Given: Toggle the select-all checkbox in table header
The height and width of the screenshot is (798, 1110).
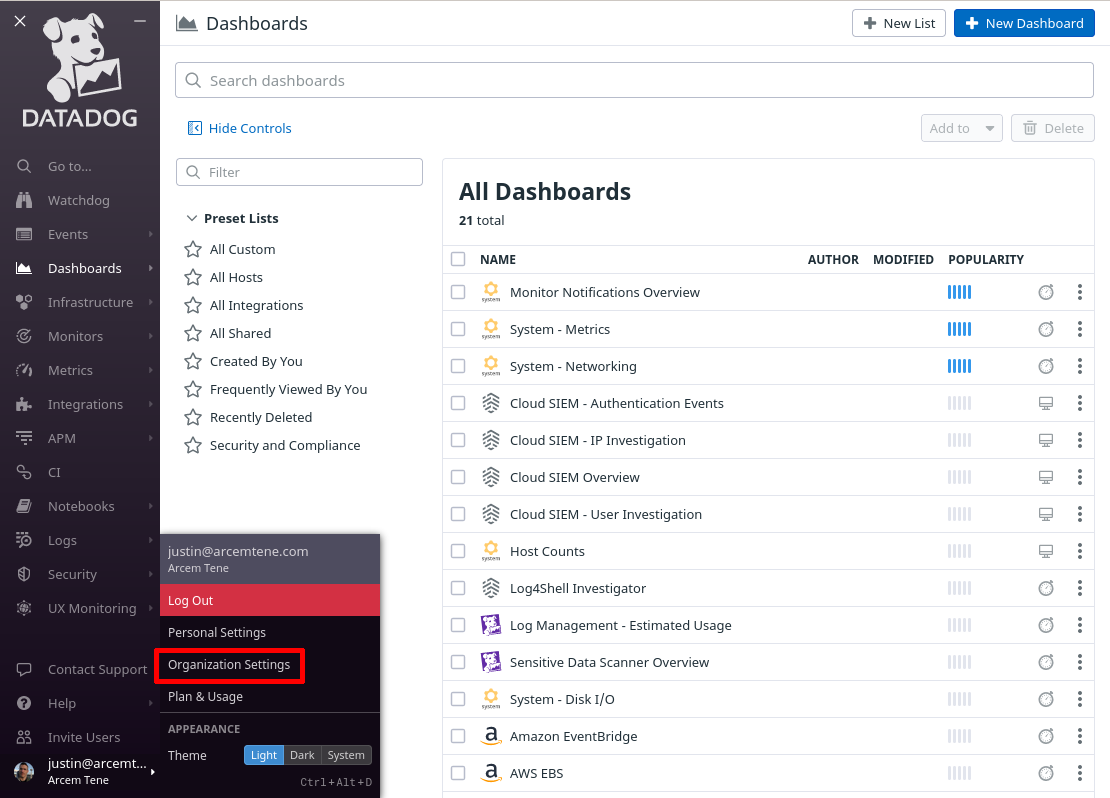Looking at the screenshot, I should coord(458,259).
